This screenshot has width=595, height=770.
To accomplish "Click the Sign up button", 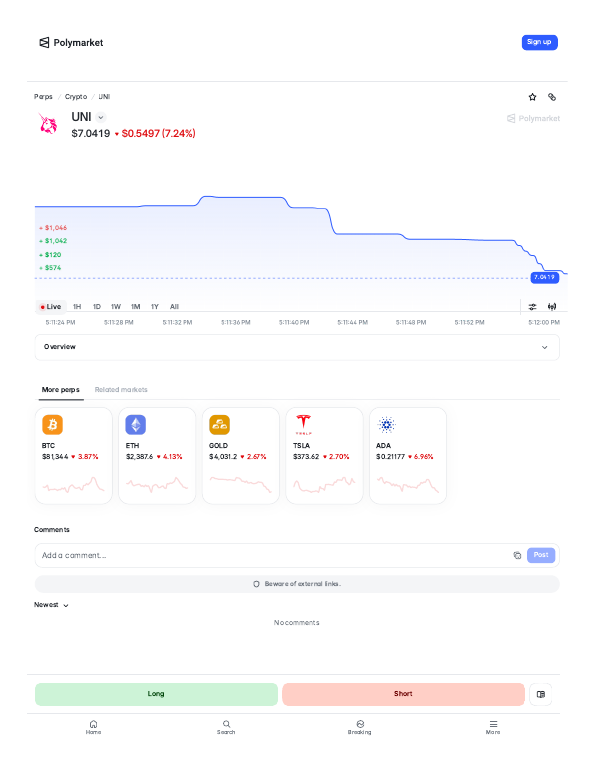I will click(x=539, y=42).
